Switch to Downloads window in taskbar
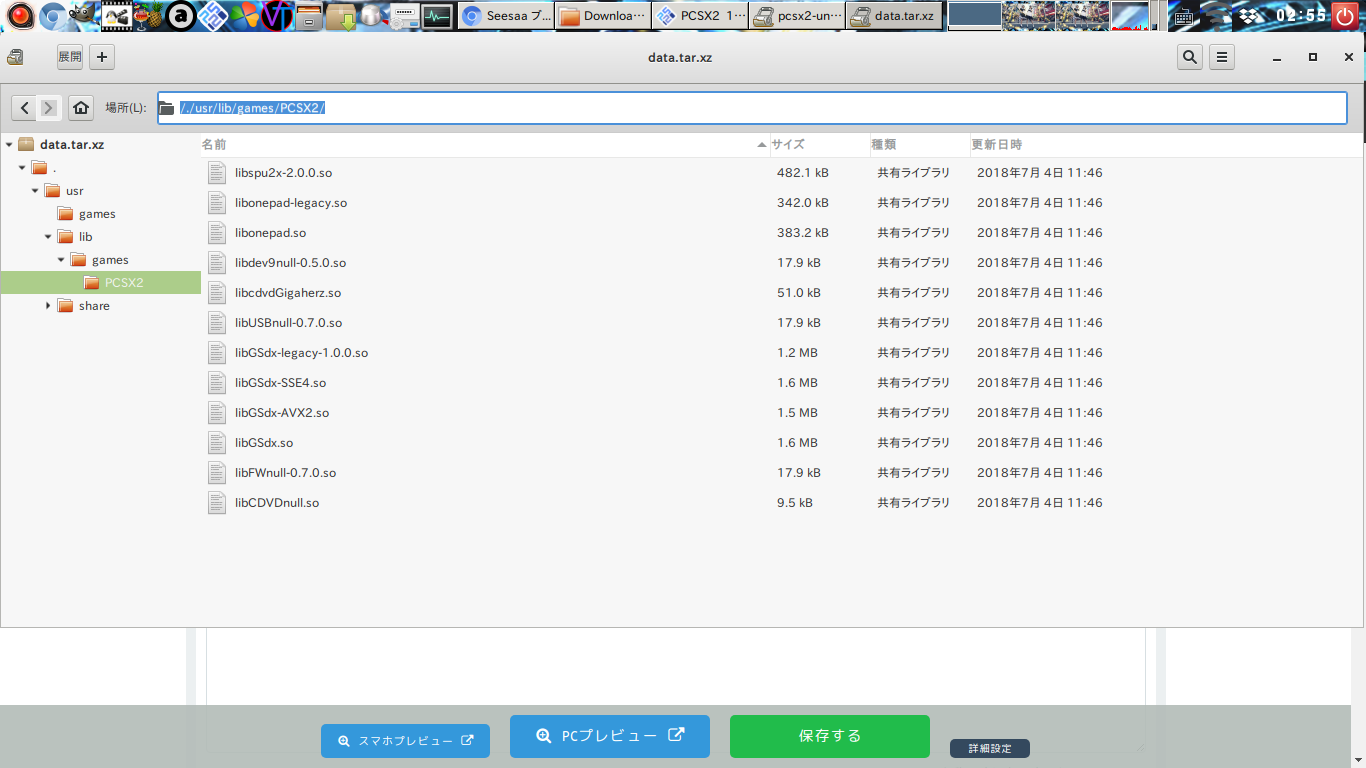The height and width of the screenshot is (768, 1366). tap(602, 16)
